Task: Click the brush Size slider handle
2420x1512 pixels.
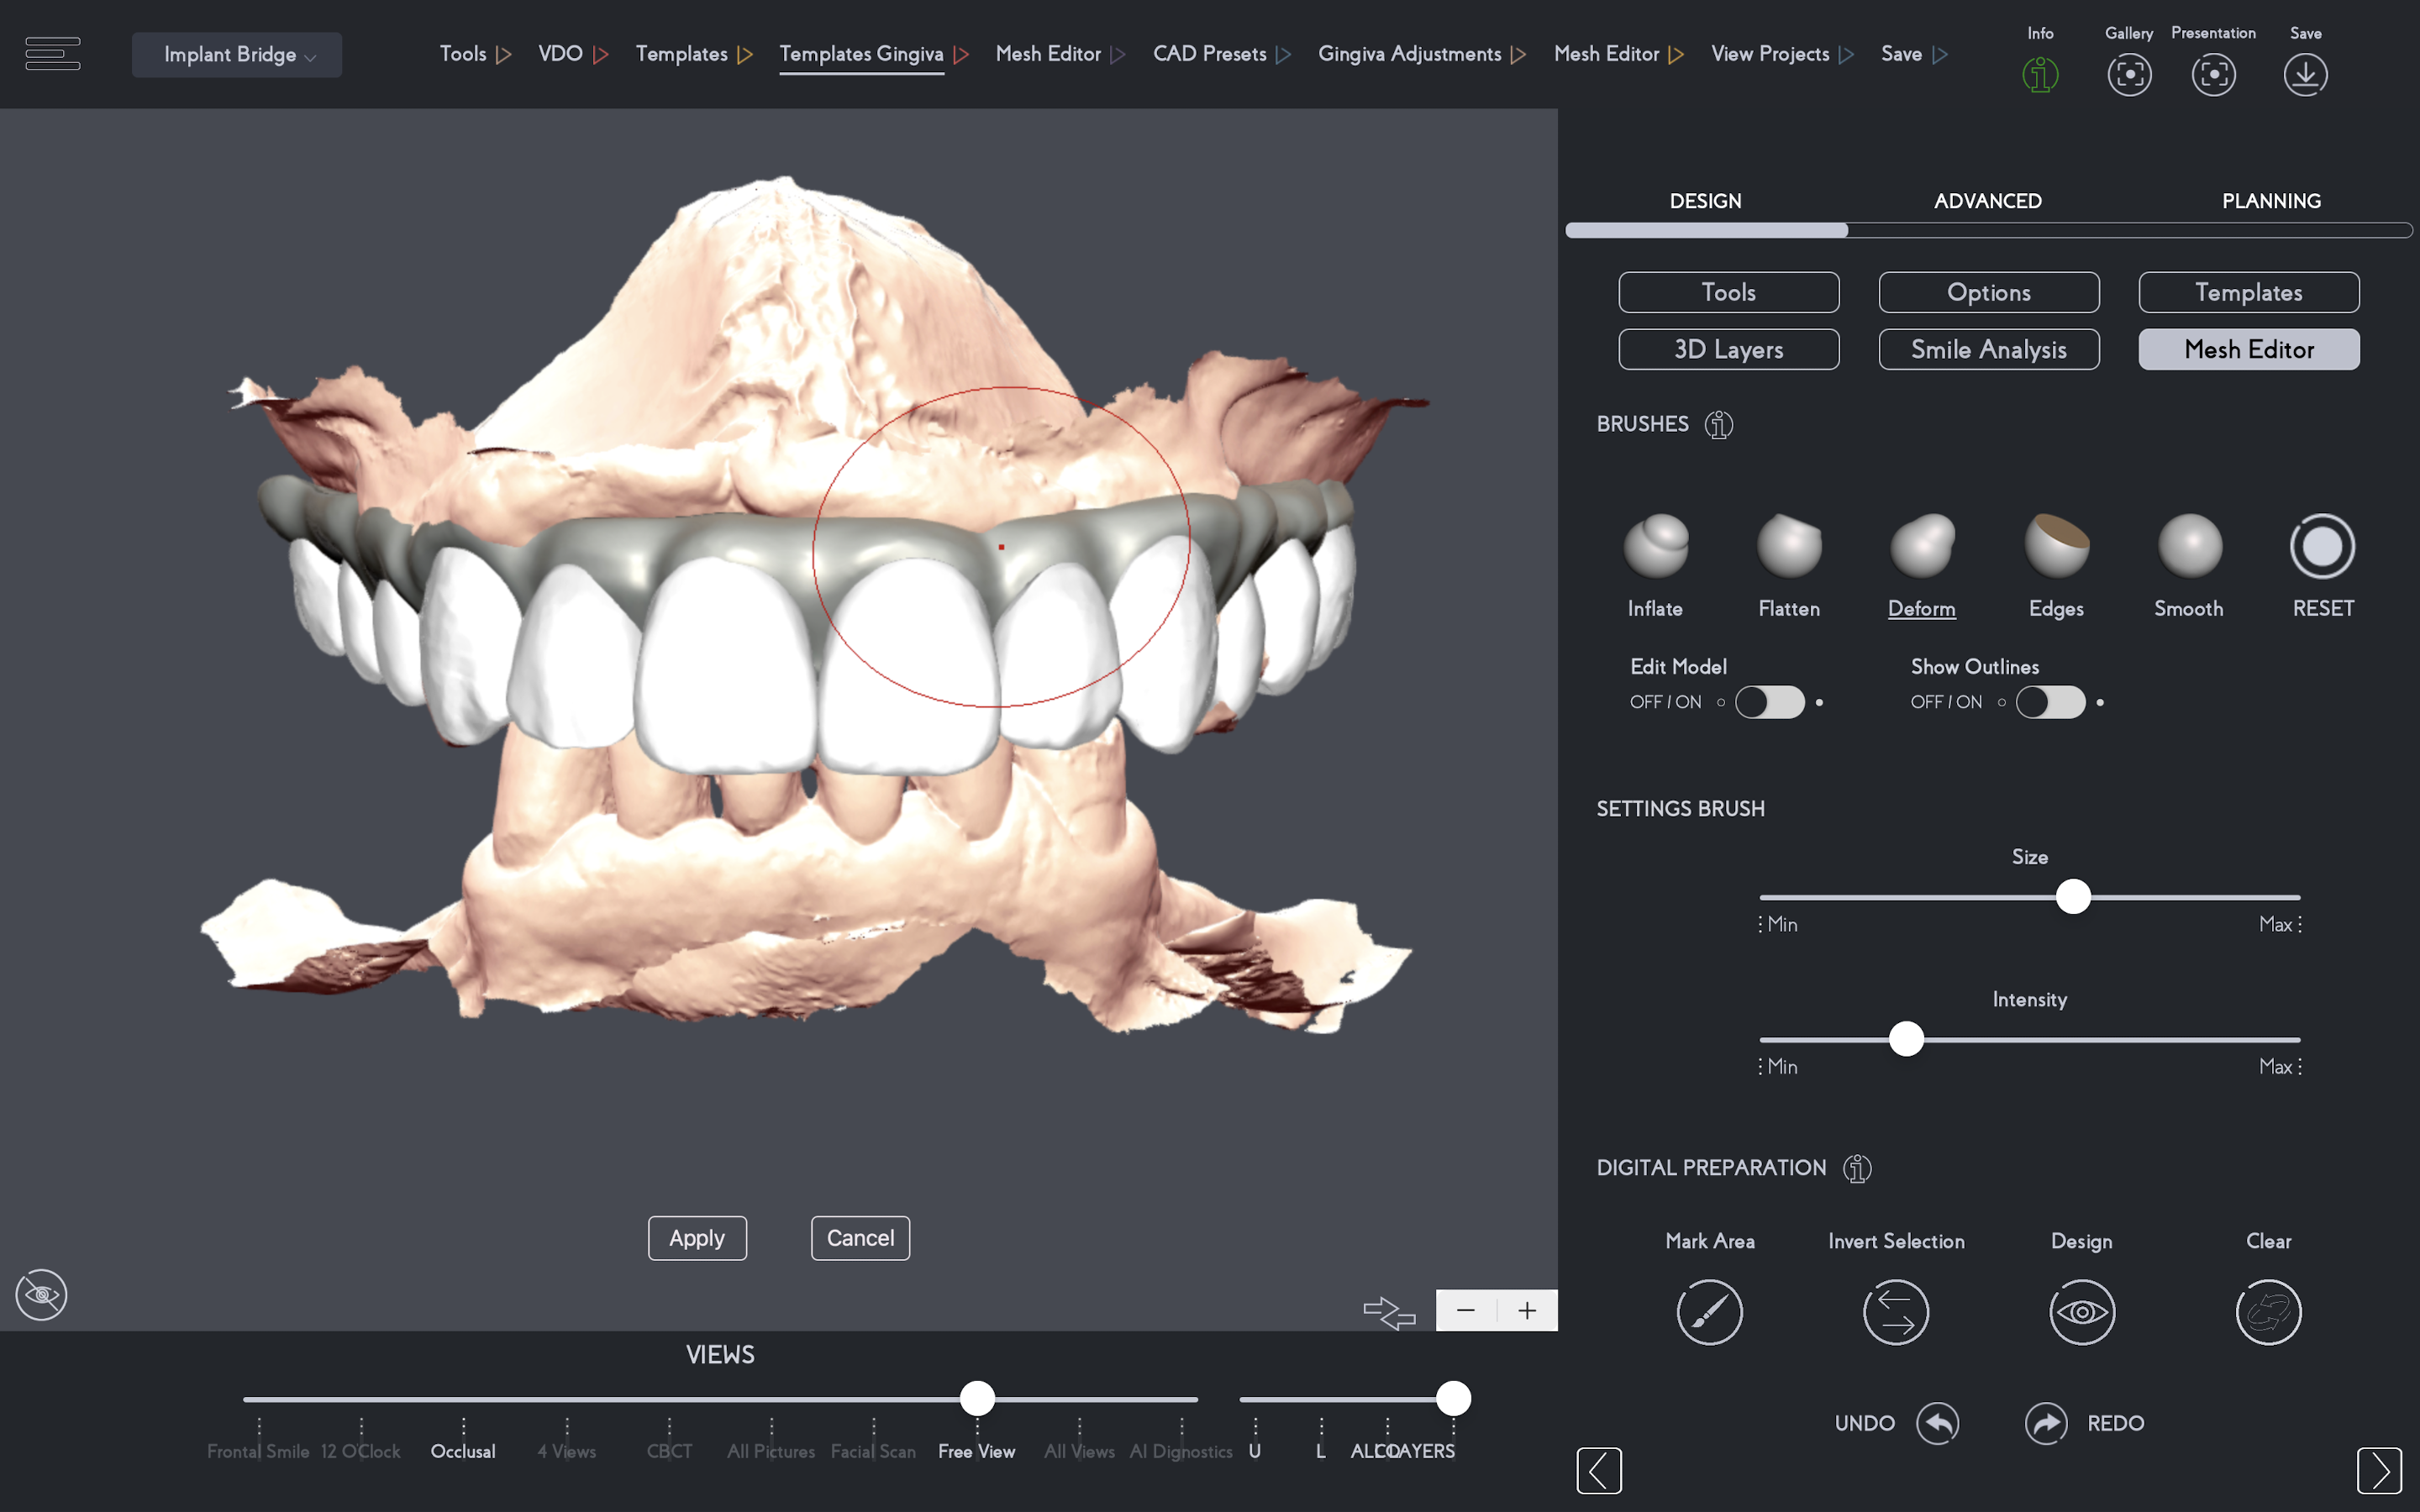Action: click(x=2073, y=897)
